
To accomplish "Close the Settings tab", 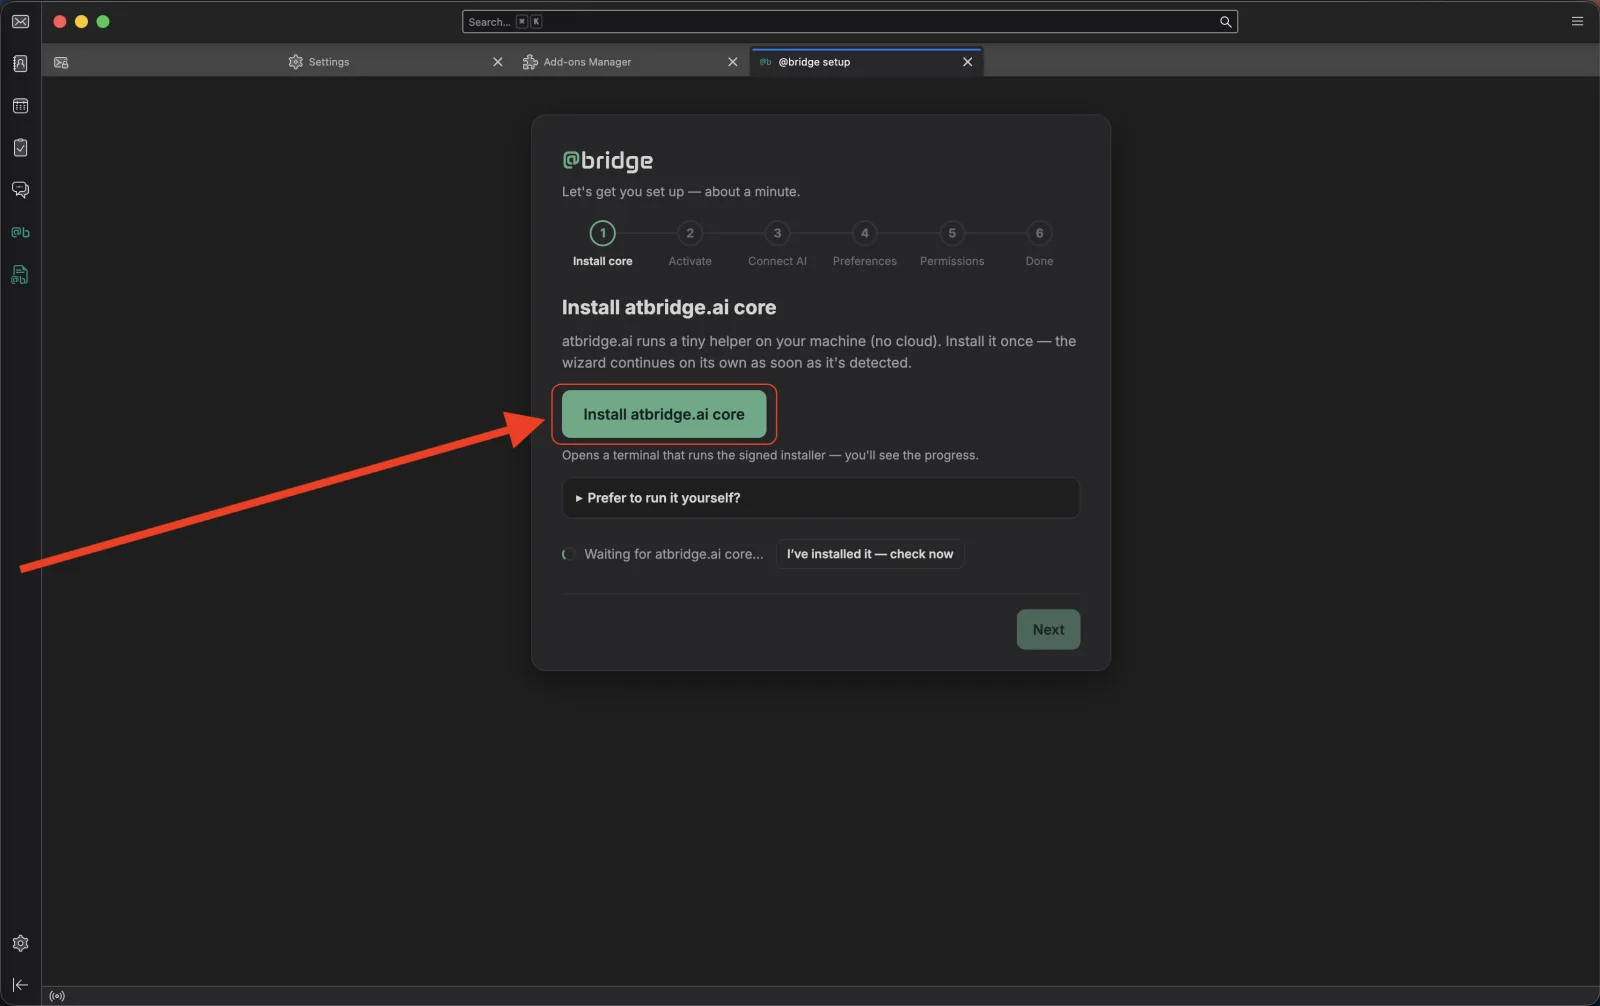I will click(498, 62).
